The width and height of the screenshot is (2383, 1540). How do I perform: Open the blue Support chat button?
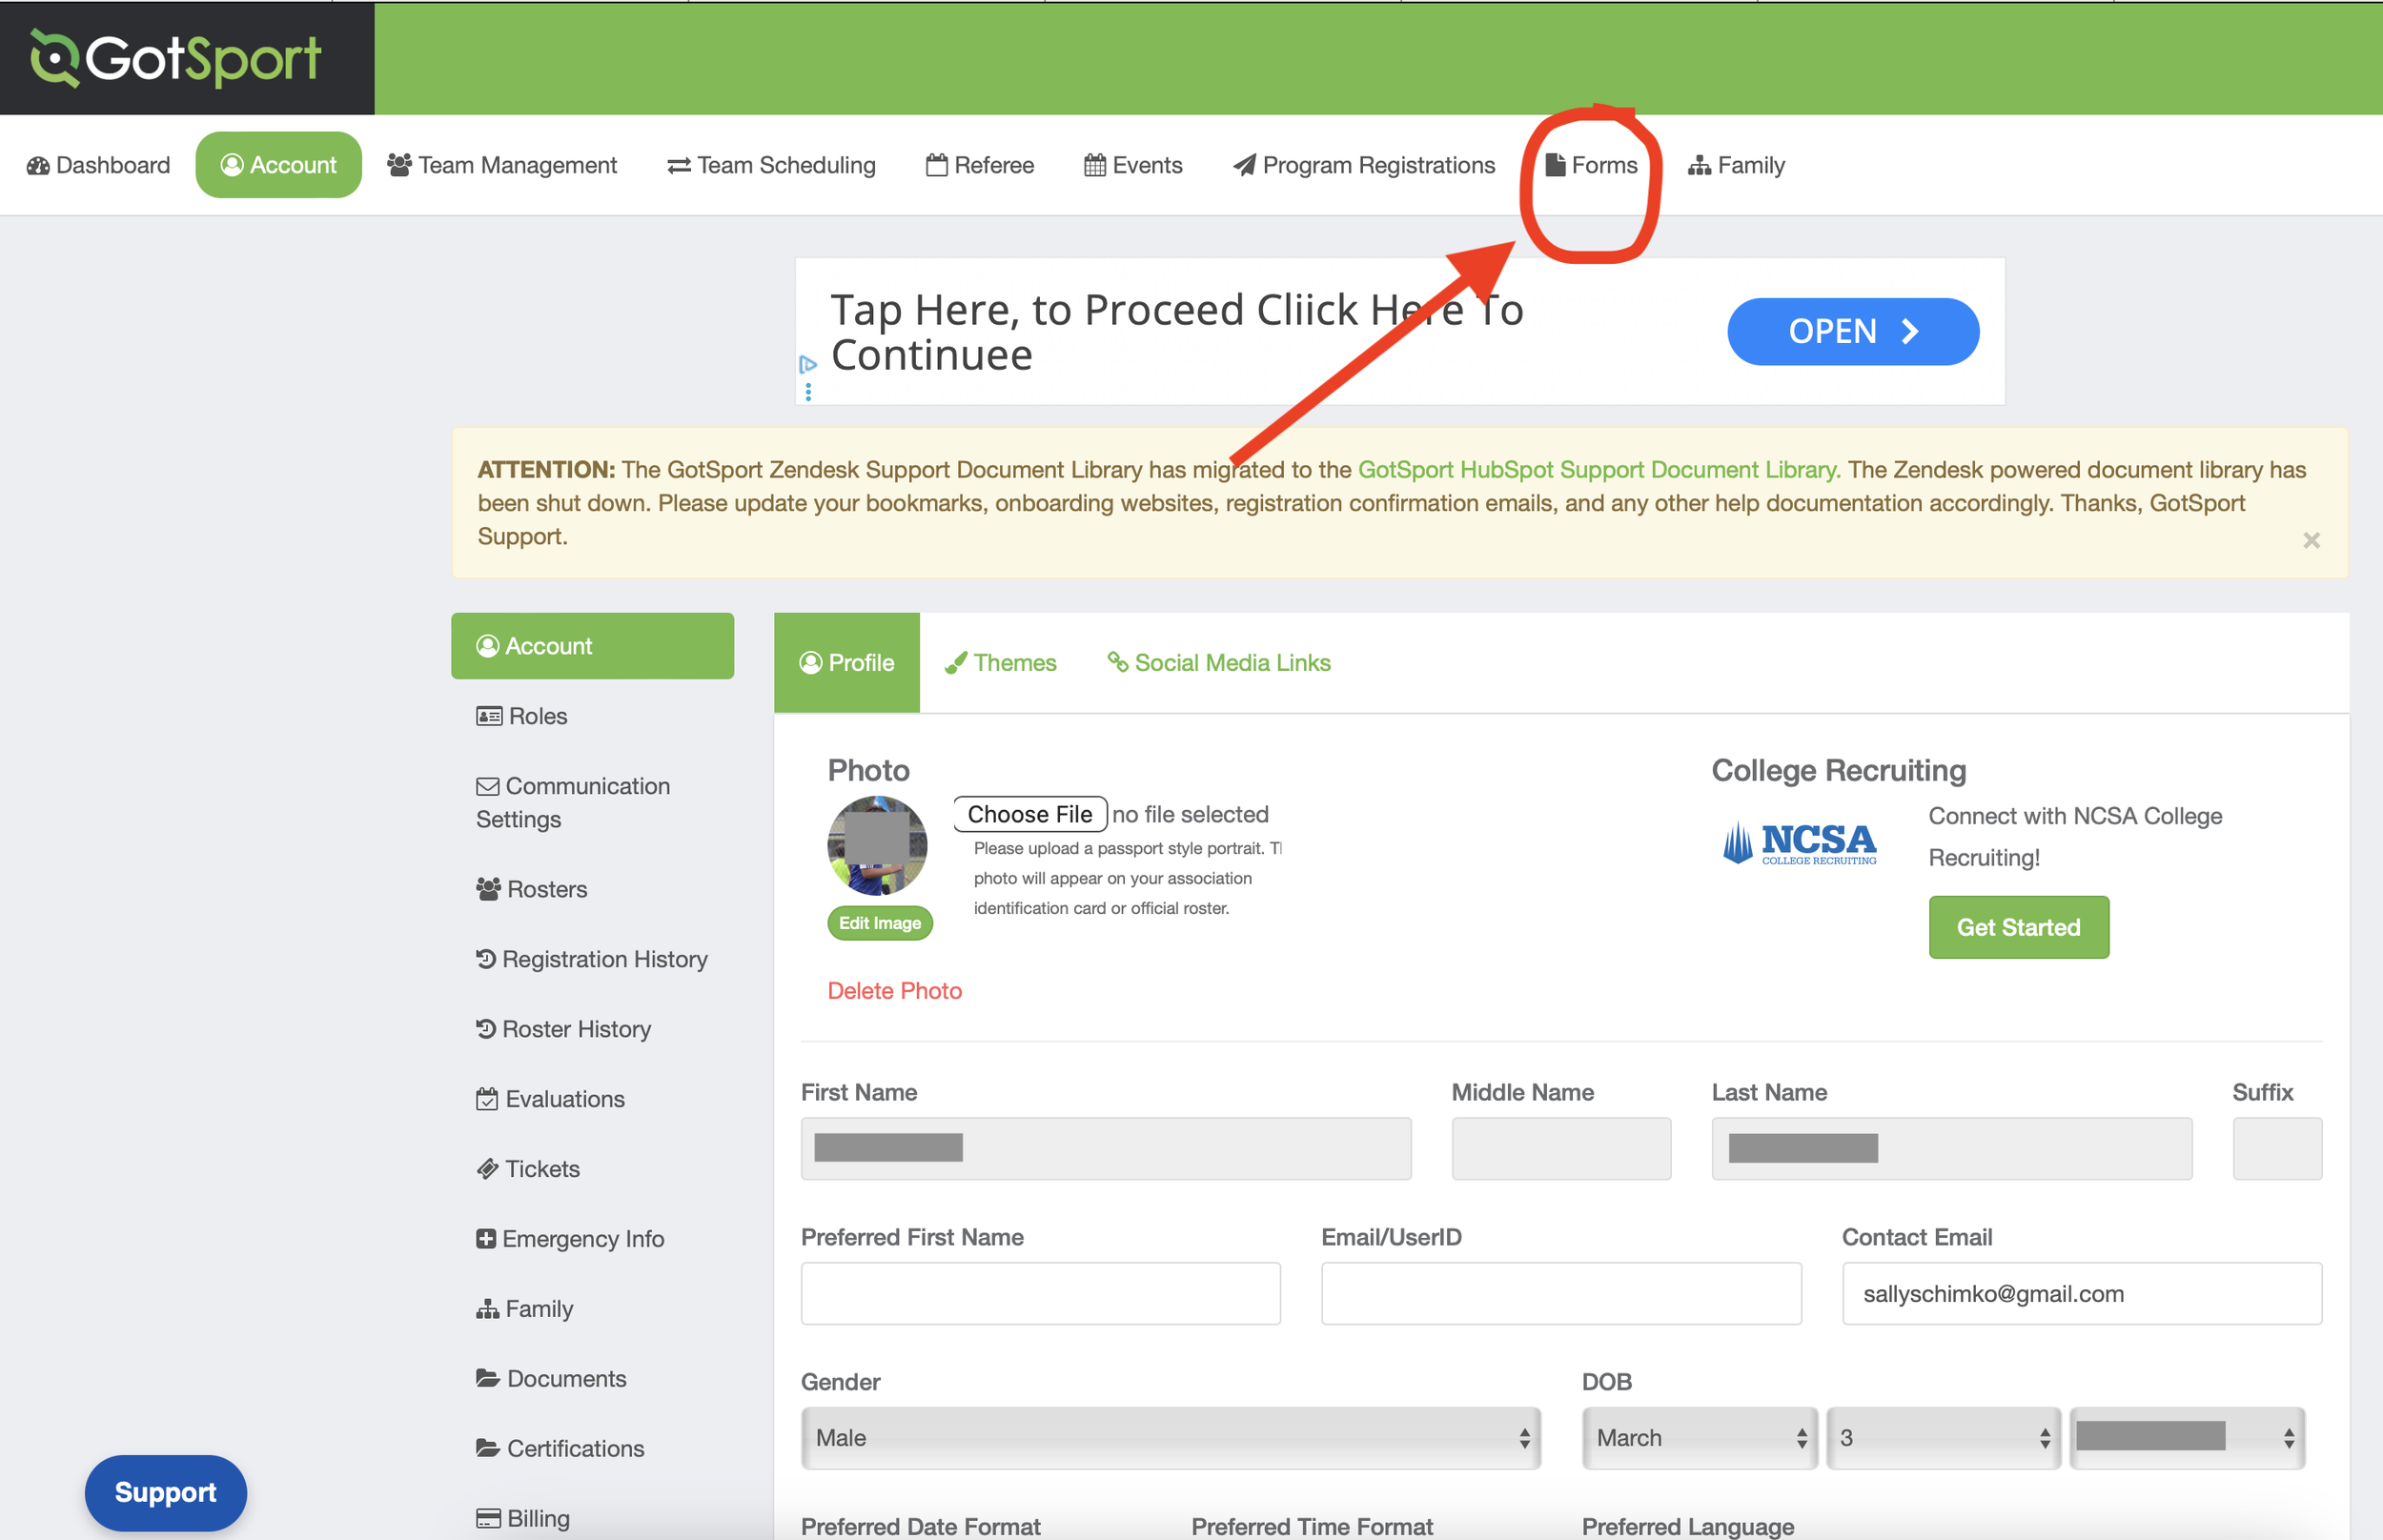165,1492
